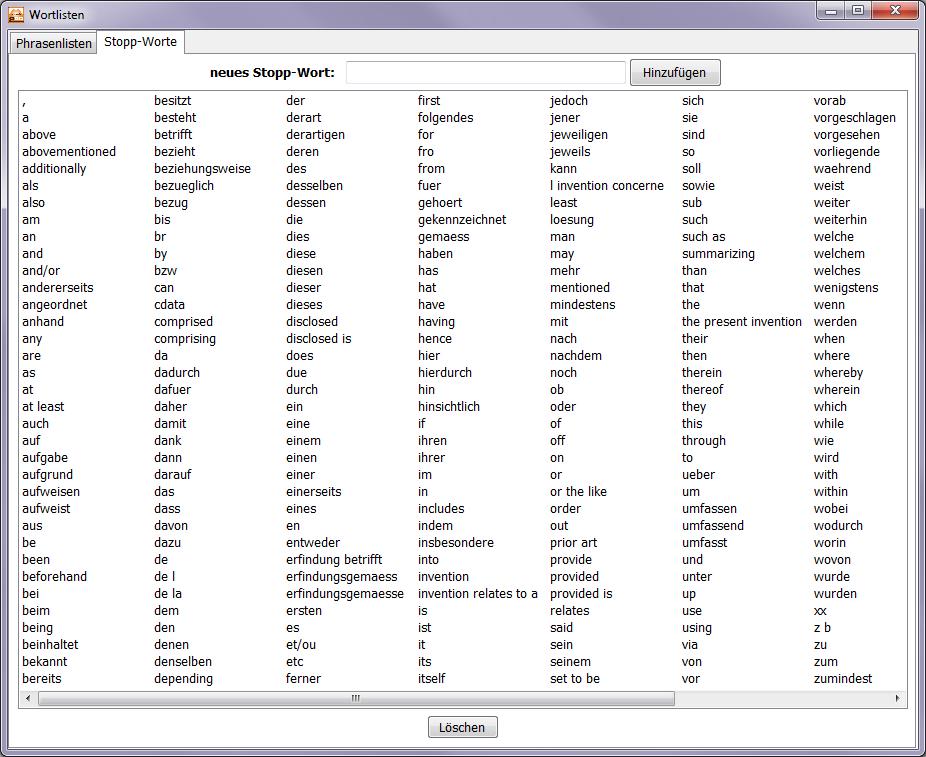Select the stop word 'derartigen'

315,135
